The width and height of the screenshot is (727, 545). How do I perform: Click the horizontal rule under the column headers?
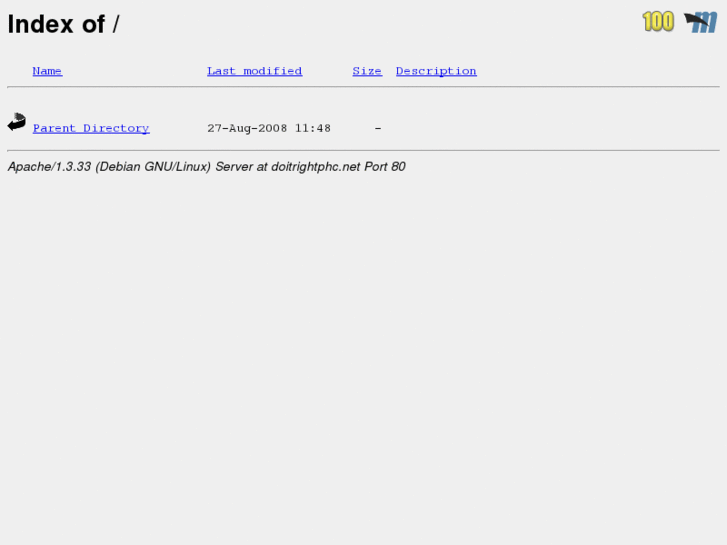coord(364,86)
